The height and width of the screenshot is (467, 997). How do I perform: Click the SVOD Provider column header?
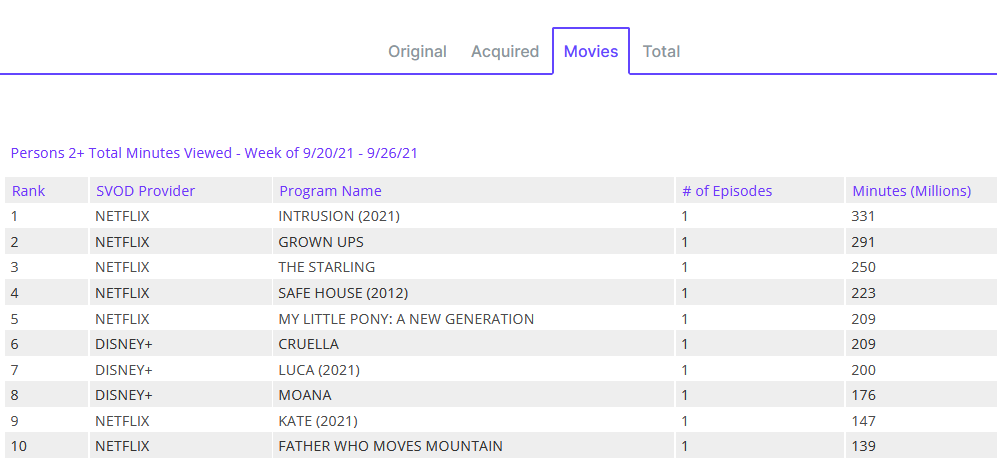pyautogui.click(x=145, y=191)
